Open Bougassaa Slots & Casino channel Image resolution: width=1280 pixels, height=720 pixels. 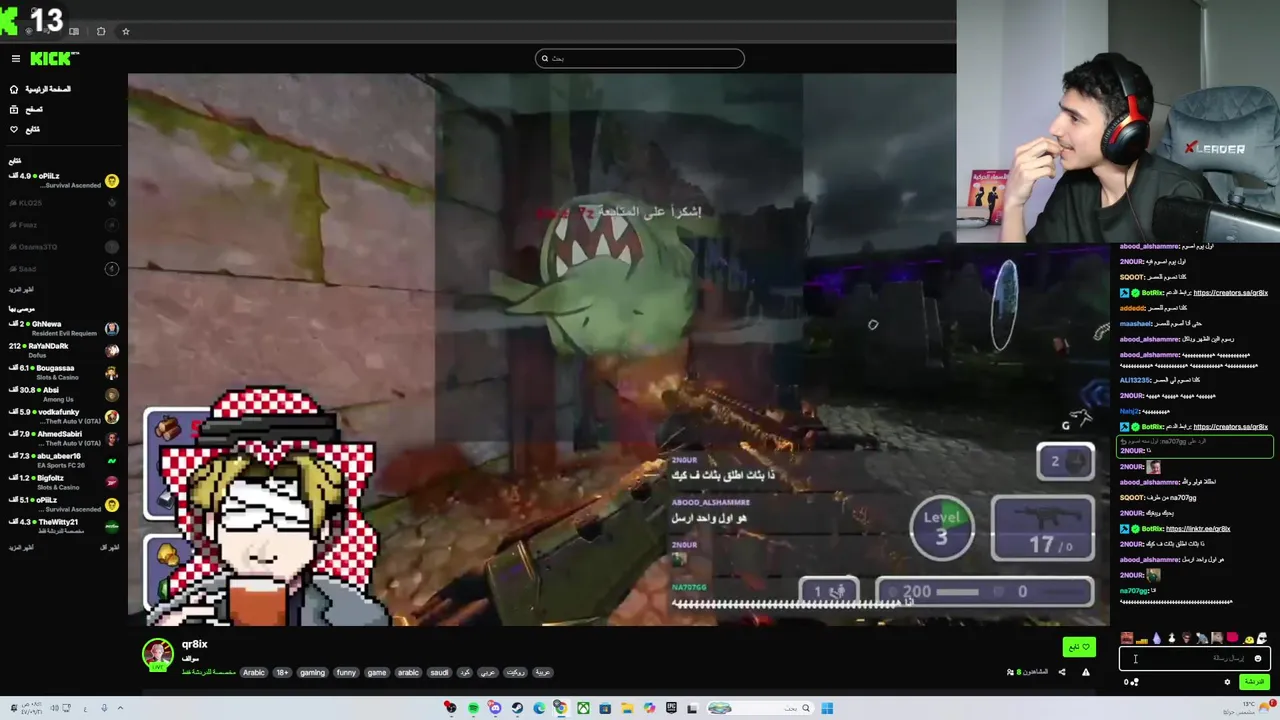[64, 372]
